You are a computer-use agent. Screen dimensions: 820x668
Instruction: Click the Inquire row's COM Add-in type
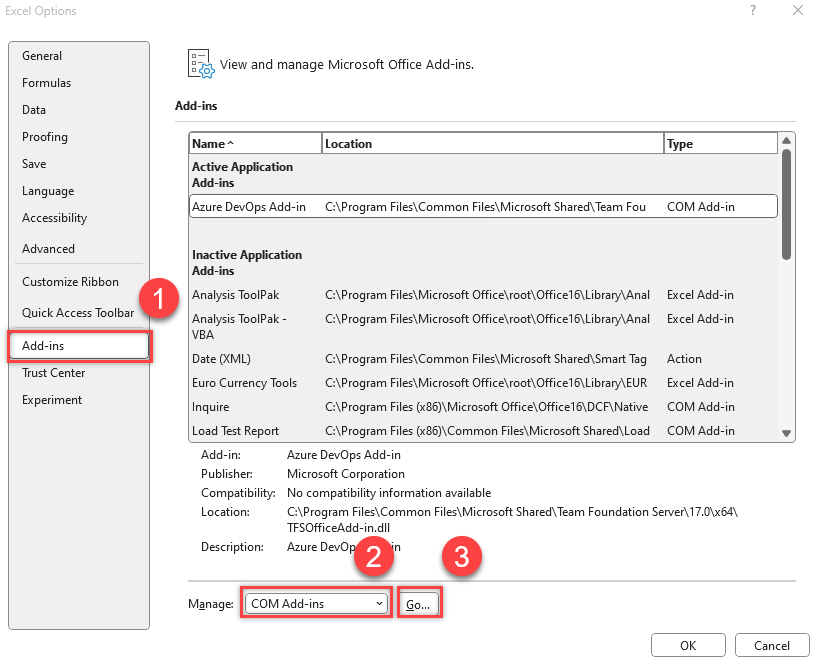click(x=701, y=407)
